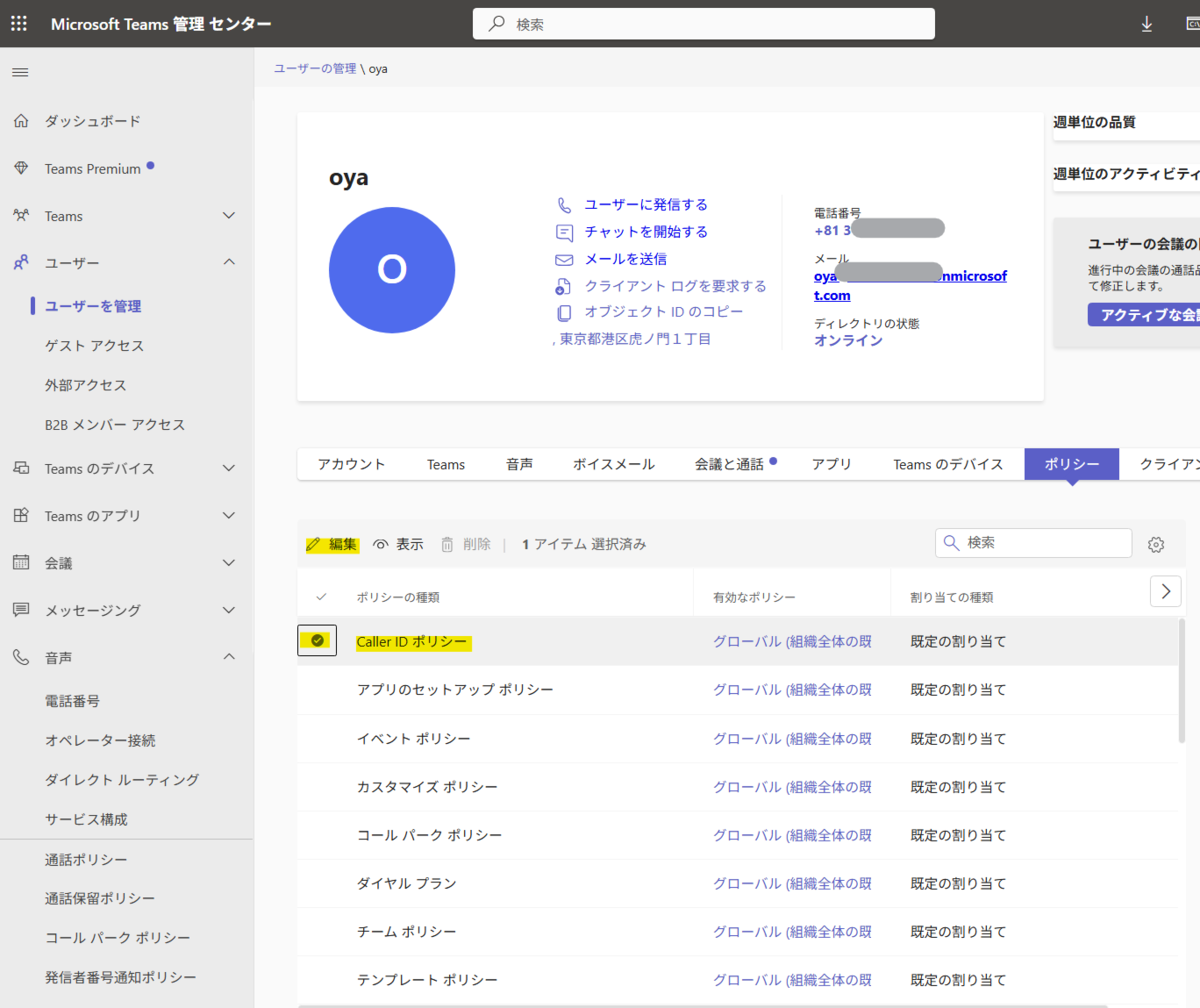Collapse the ユーザー section chevron
This screenshot has width=1200, height=1008.
click(x=229, y=263)
